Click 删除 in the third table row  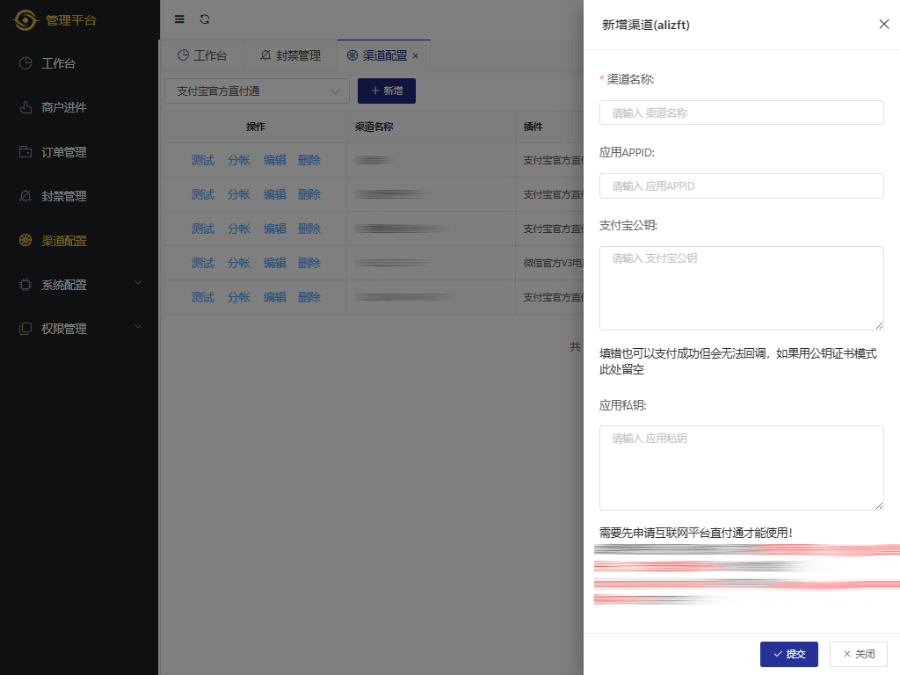309,228
